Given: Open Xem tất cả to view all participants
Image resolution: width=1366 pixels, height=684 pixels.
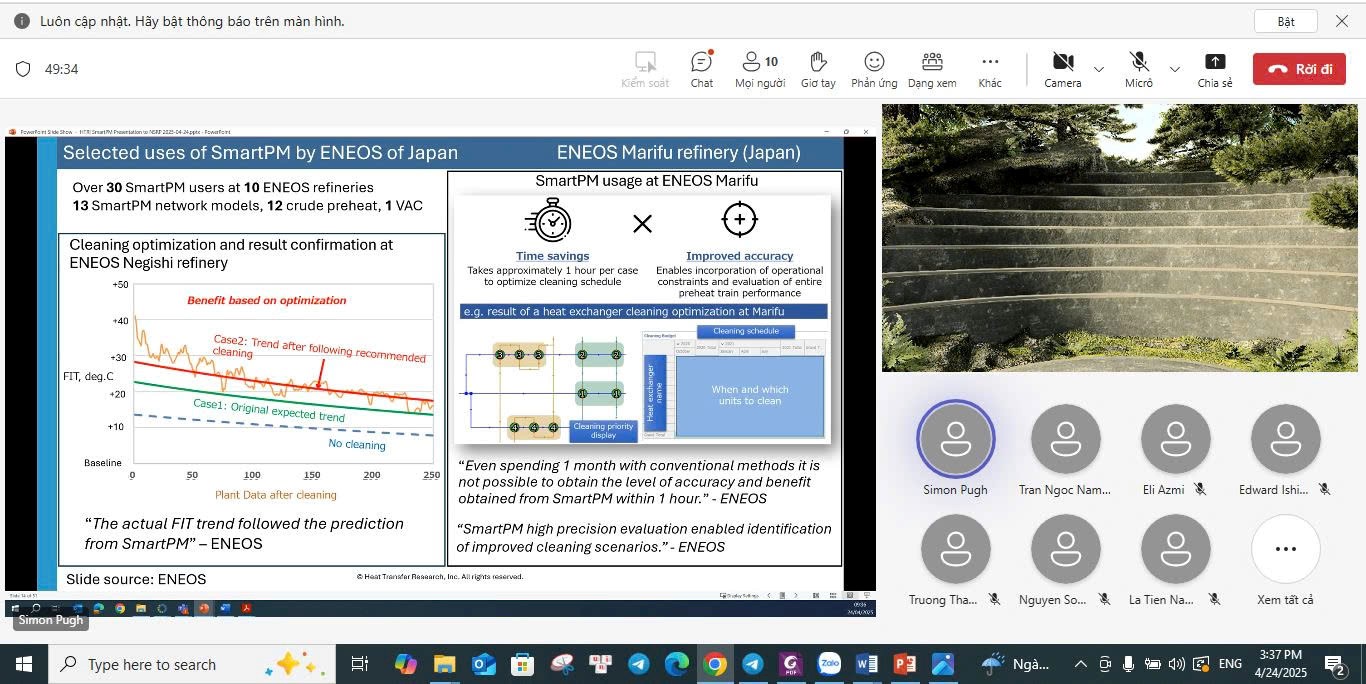Looking at the screenshot, I should 1285,550.
